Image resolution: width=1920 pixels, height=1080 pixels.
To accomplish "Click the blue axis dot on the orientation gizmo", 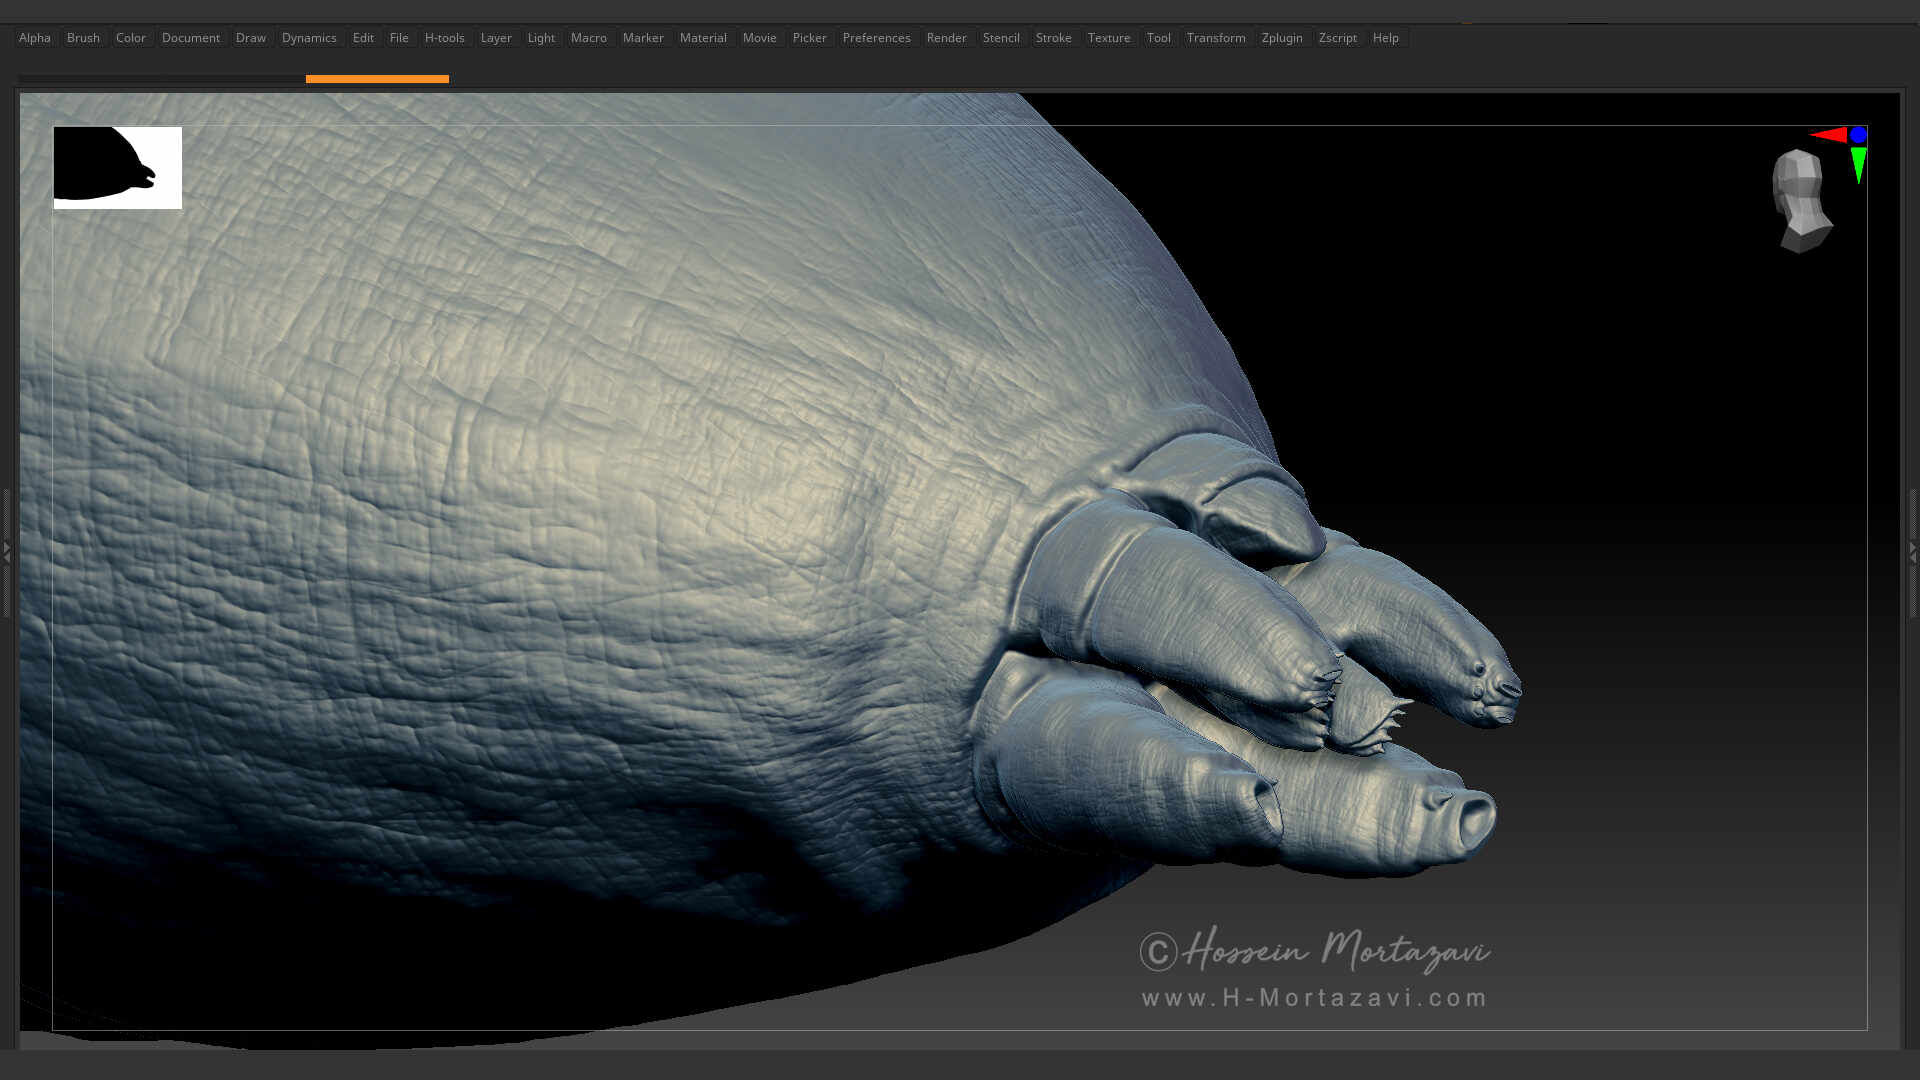I will (x=1860, y=132).
